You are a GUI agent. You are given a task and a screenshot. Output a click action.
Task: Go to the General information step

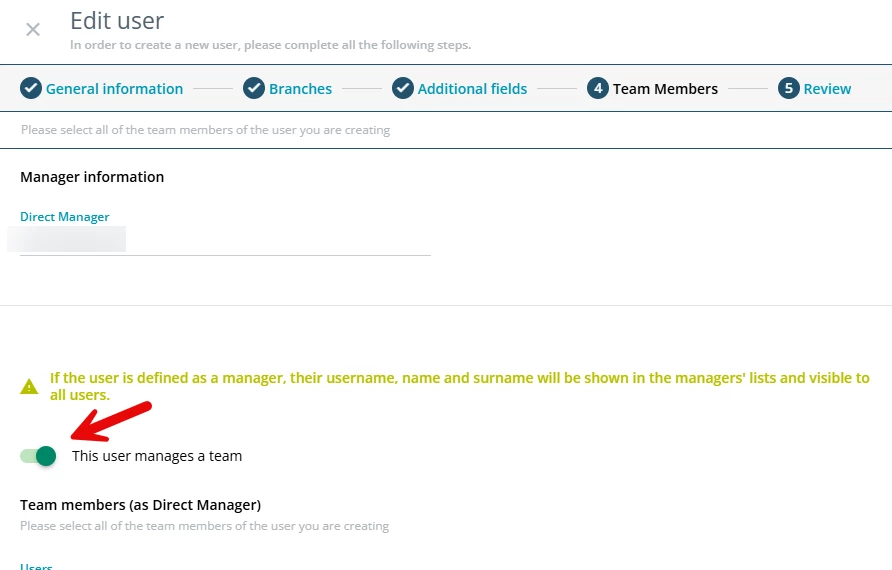click(x=114, y=89)
